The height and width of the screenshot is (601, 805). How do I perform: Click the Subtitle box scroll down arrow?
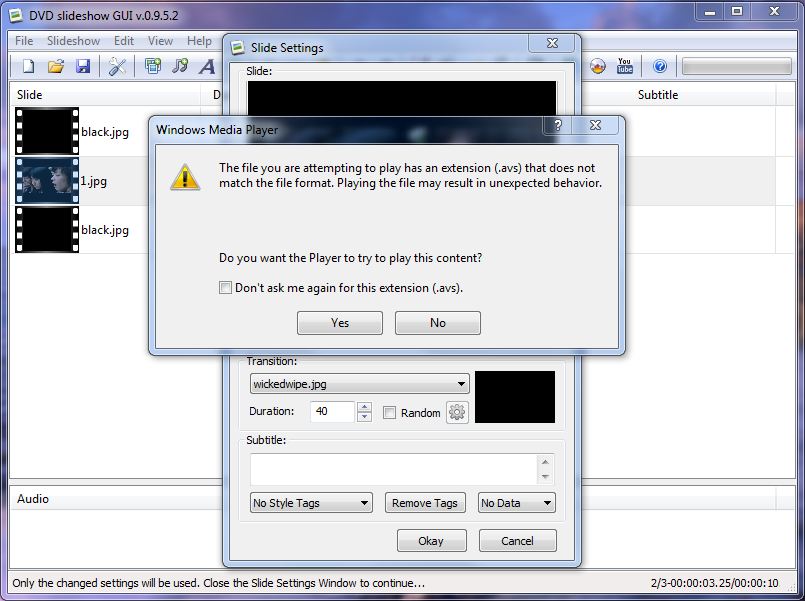coord(545,477)
